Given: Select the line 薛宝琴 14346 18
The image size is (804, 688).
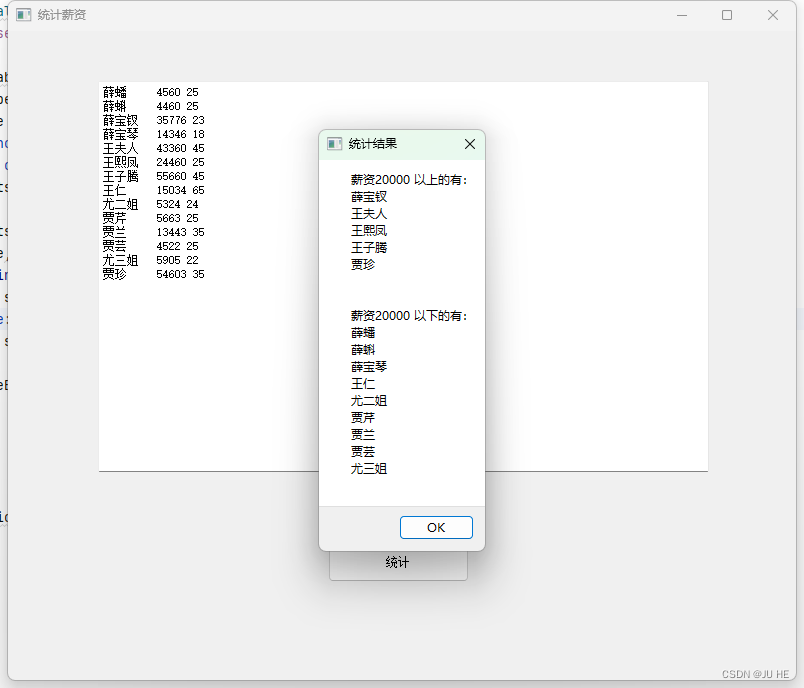Looking at the screenshot, I should tap(153, 134).
